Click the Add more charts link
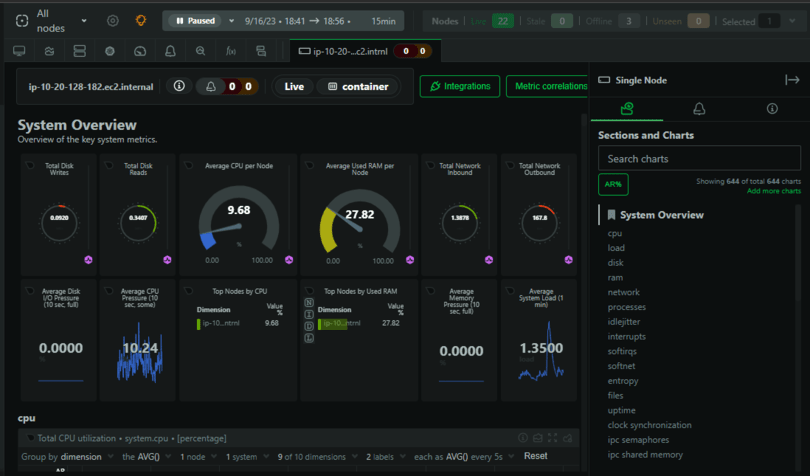Image resolution: width=810 pixels, height=476 pixels. click(x=773, y=191)
